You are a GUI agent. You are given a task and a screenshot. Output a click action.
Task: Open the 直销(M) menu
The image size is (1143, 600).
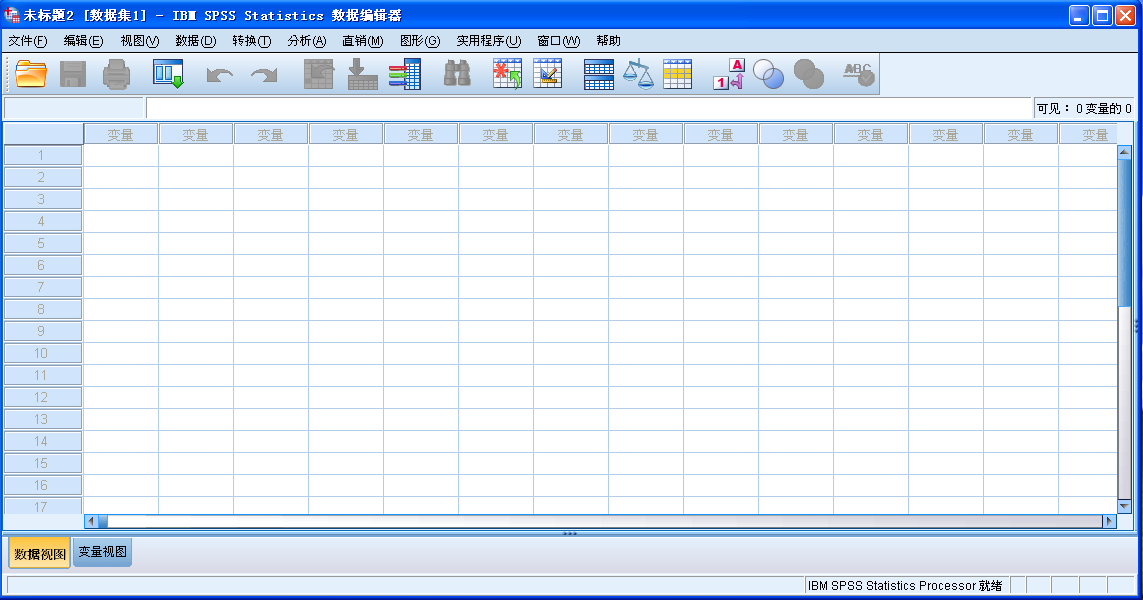(362, 41)
